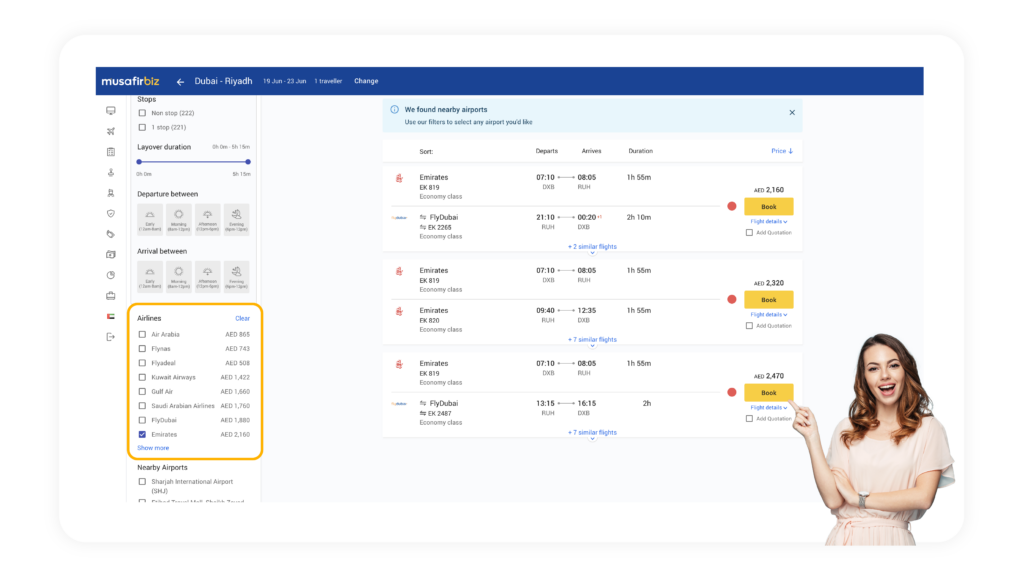Image resolution: width=1024 pixels, height=576 pixels.
Task: Click the price tag icon in sidebar
Action: [x=111, y=234]
